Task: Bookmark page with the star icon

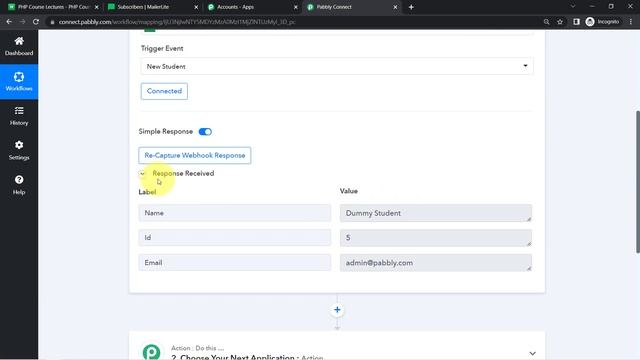Action: click(560, 22)
